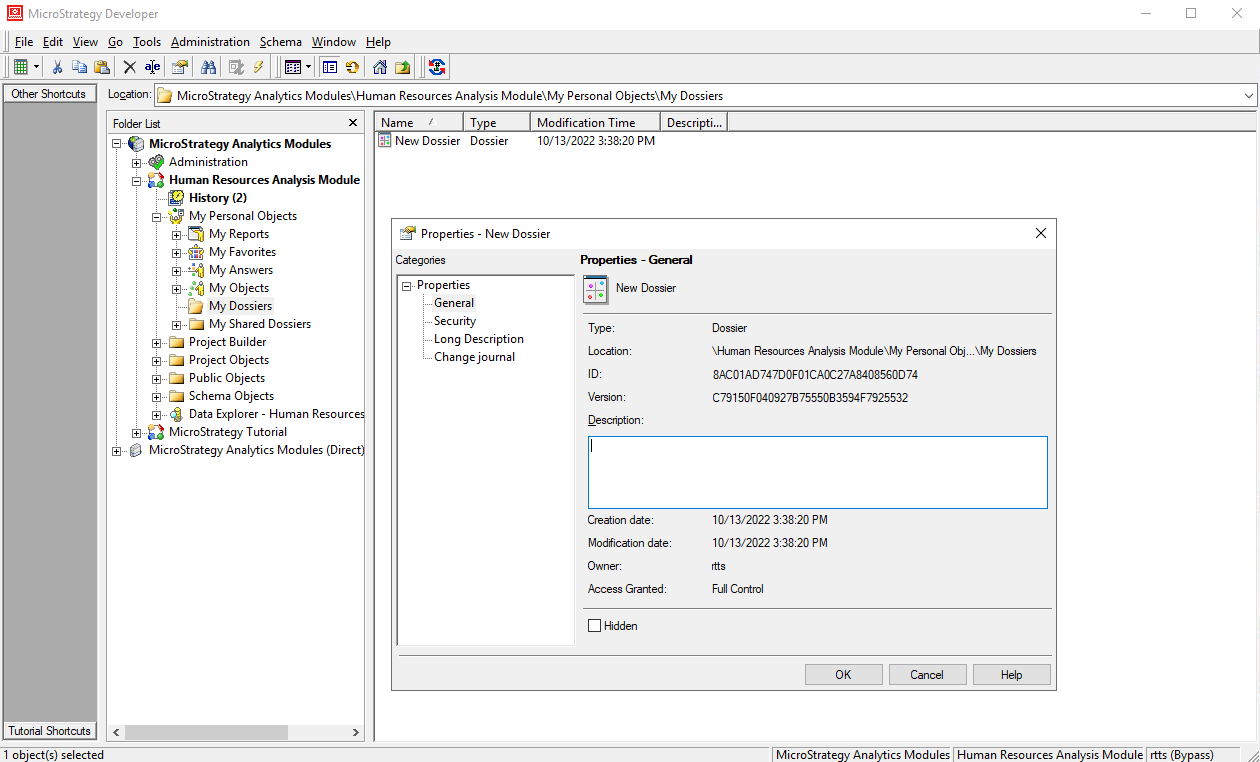Image resolution: width=1260 pixels, height=762 pixels.
Task: Expand the My Reports tree node
Action: [x=177, y=234]
